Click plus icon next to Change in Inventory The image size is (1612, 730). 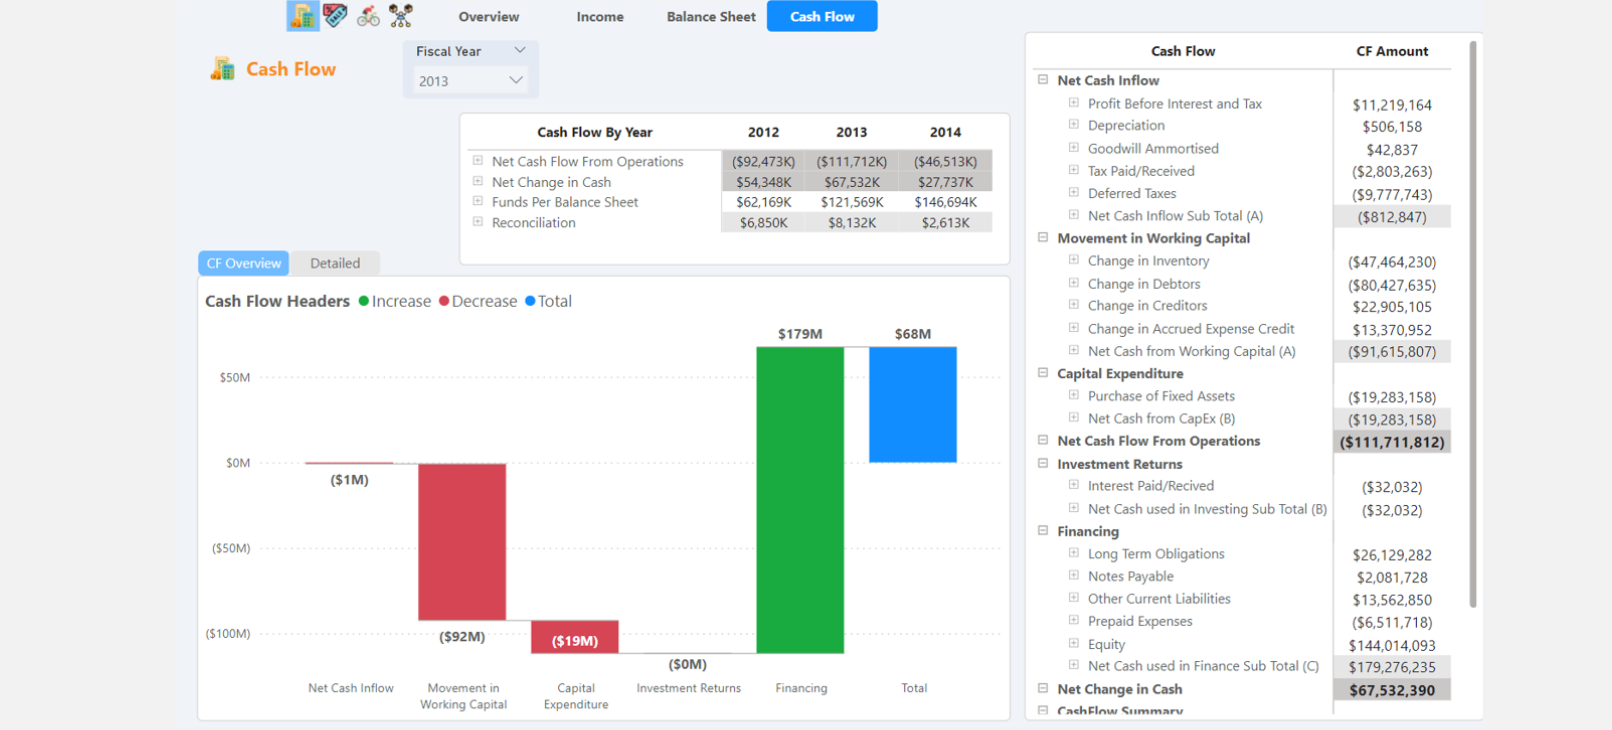point(1073,260)
